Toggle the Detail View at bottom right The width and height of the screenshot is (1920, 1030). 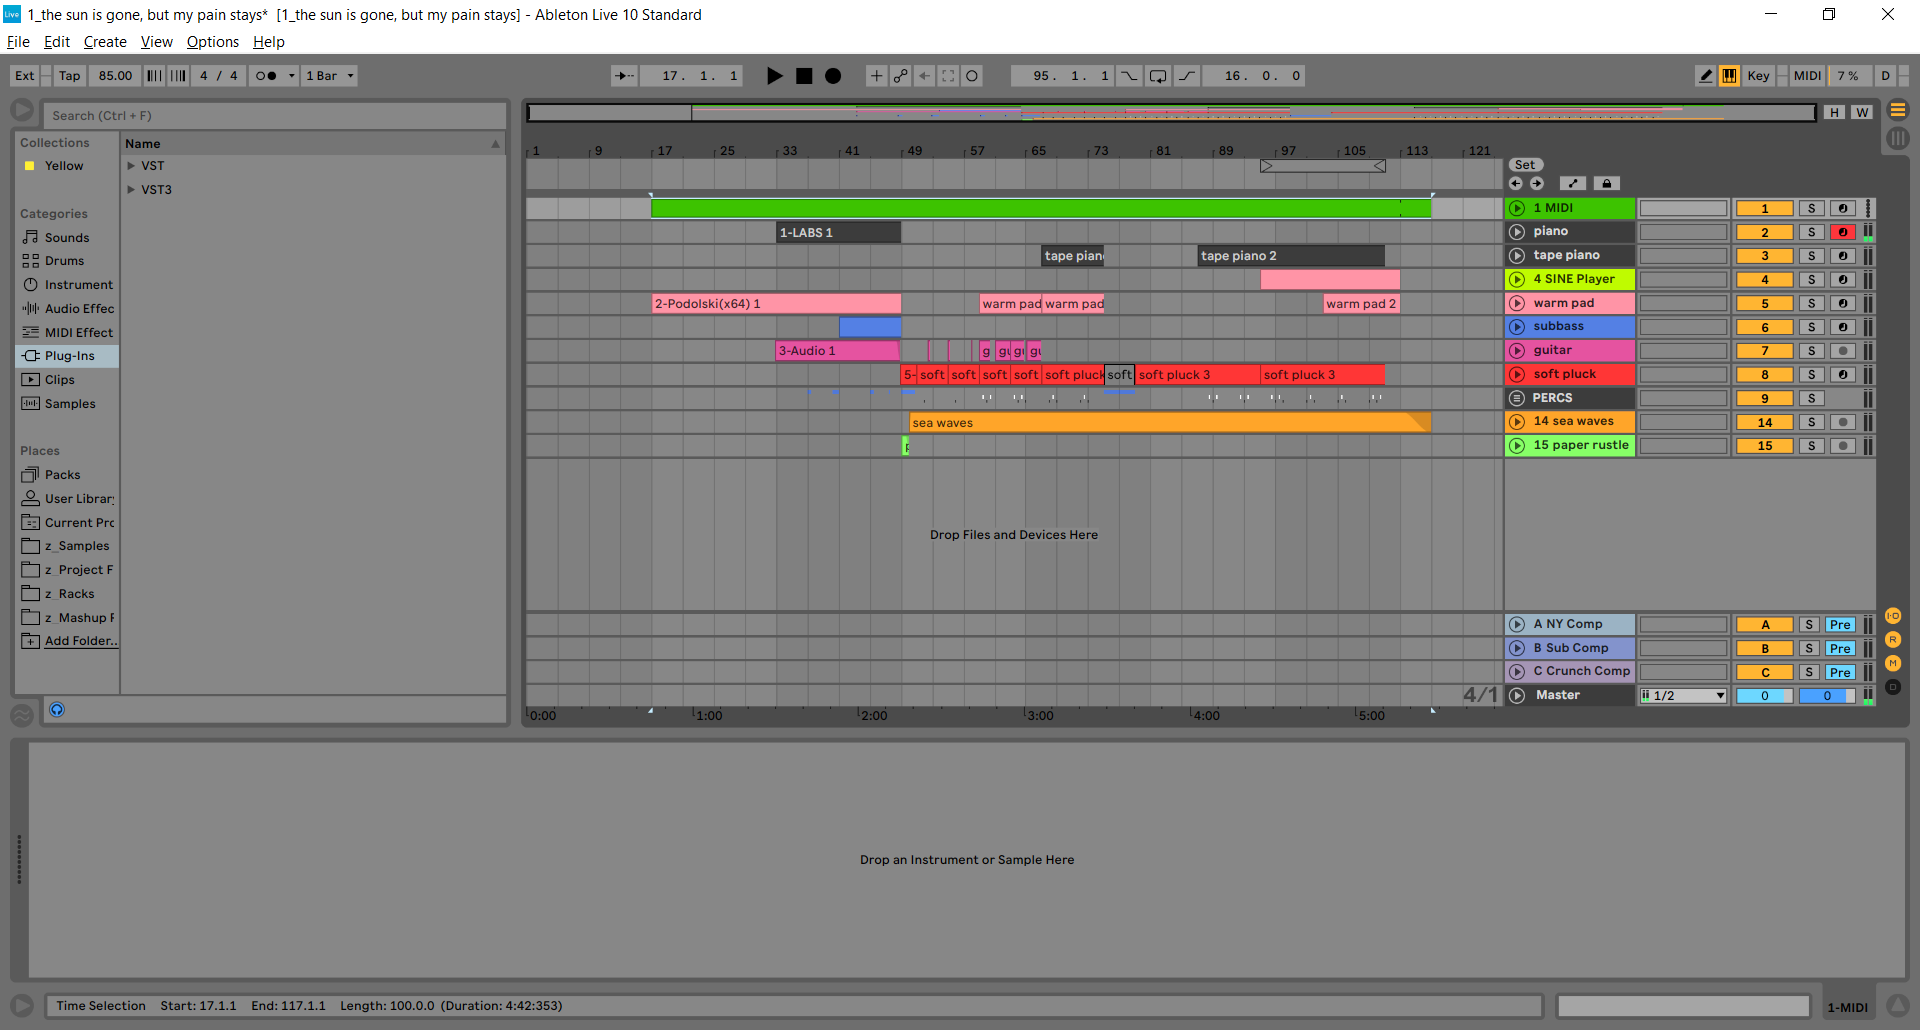coord(1897,1006)
